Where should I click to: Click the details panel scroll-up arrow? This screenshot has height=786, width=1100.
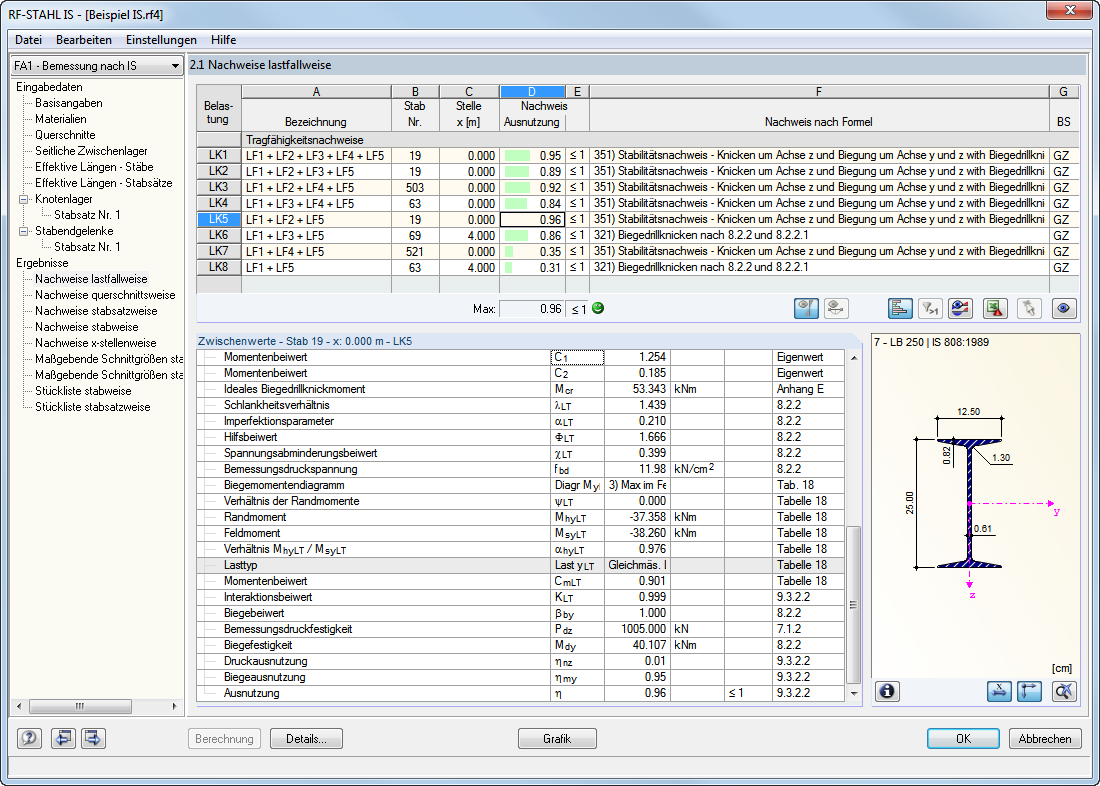coord(854,358)
